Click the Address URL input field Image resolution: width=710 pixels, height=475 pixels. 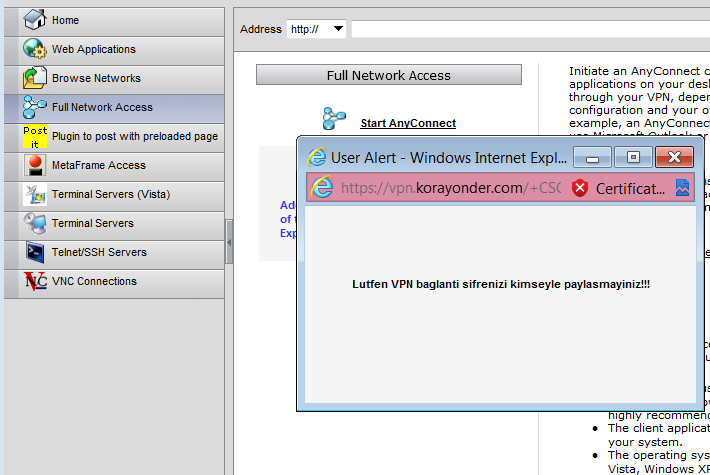point(531,29)
